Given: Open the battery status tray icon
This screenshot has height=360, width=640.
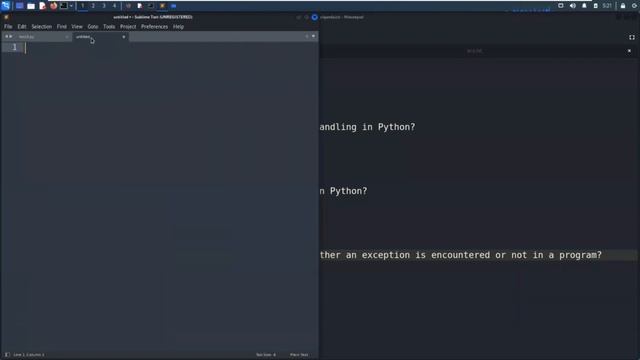Looking at the screenshot, I should point(596,6).
